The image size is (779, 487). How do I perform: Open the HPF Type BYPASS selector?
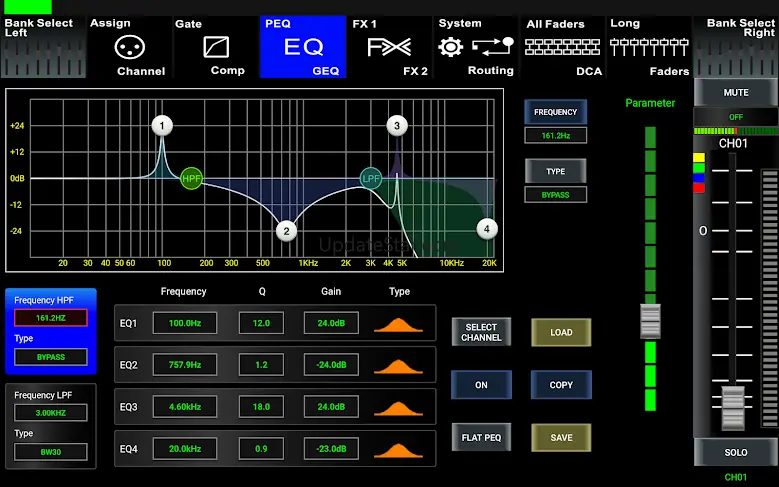pyautogui.click(x=51, y=357)
